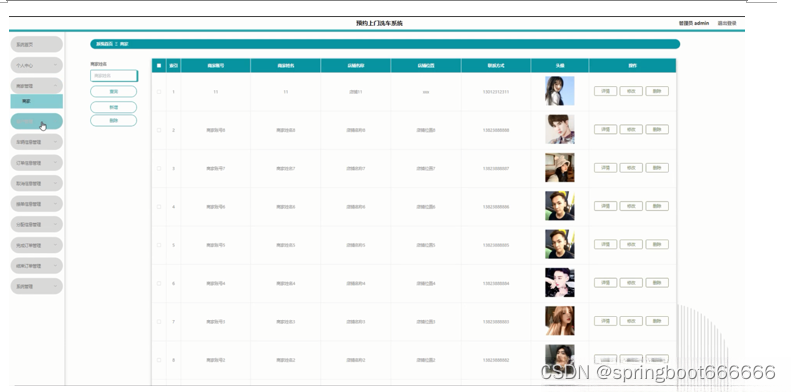The image size is (791, 392).
Task: Collapse the 商家管理 sidebar menu
Action: [36, 86]
